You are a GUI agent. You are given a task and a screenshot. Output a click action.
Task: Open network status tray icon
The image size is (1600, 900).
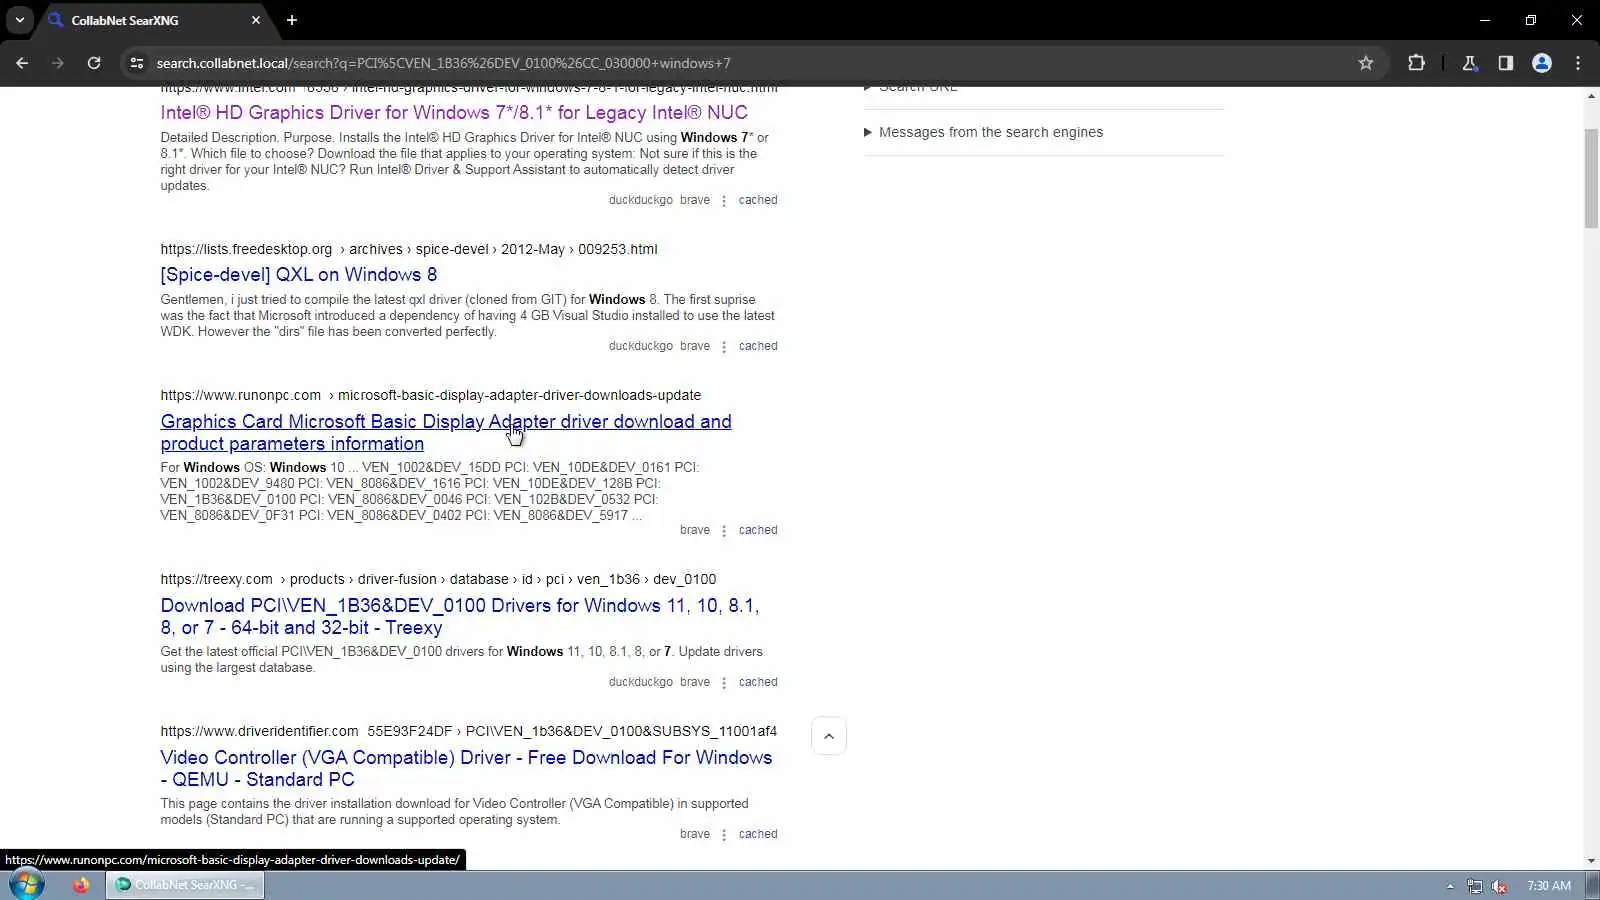[1475, 886]
